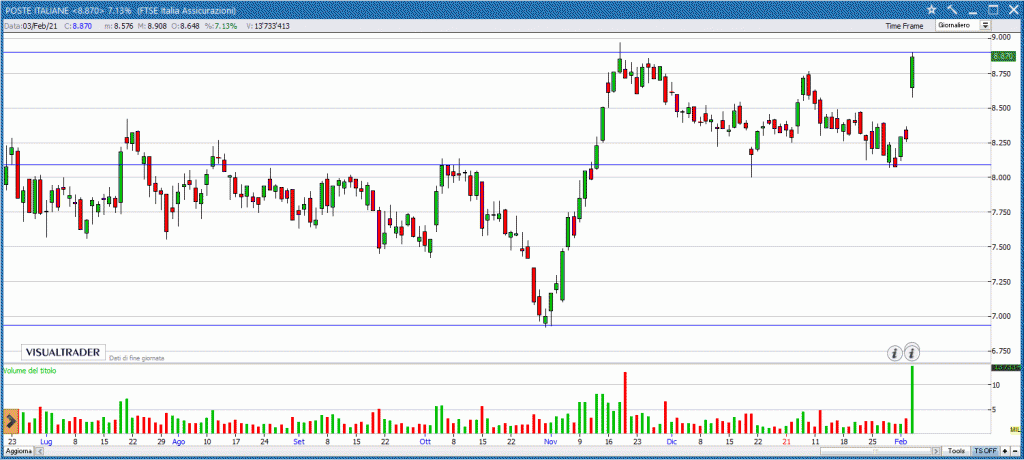Click the scrollbar right arrow
Screen dimensions: 1024x460
(936, 452)
